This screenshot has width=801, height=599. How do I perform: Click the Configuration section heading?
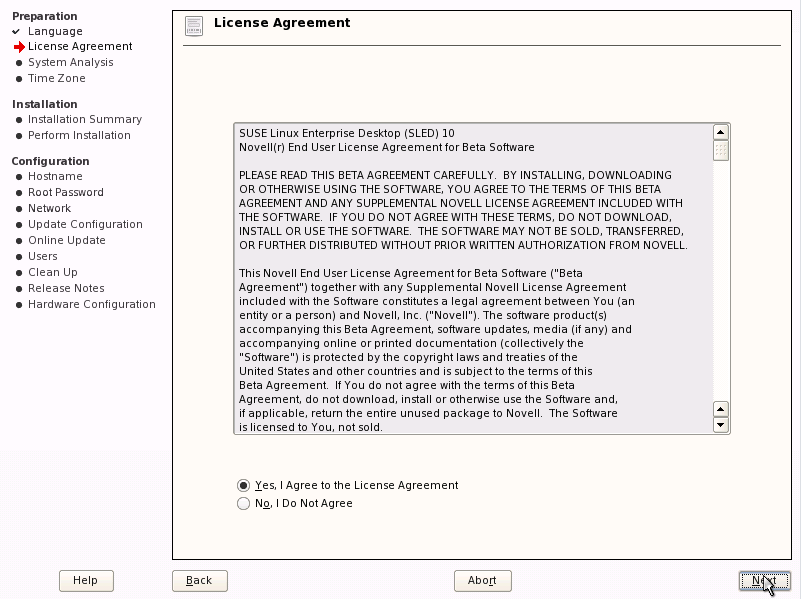(51, 161)
